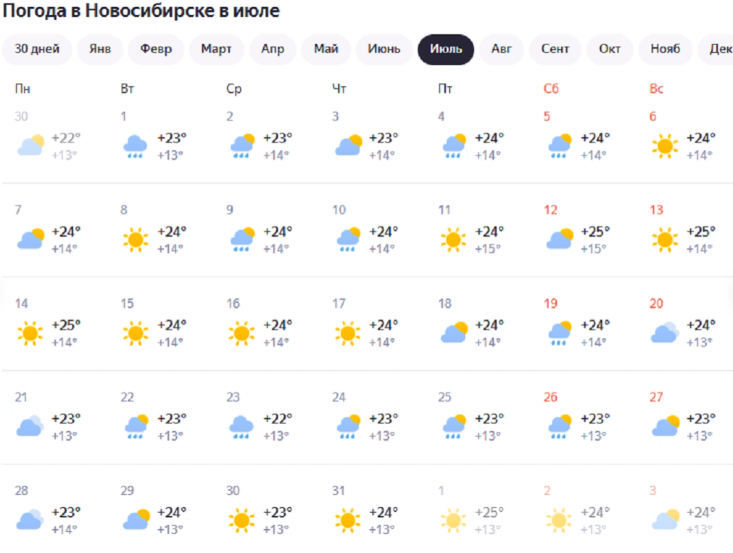733x553 pixels.
Task: Select the active Июль tab
Action: click(445, 49)
